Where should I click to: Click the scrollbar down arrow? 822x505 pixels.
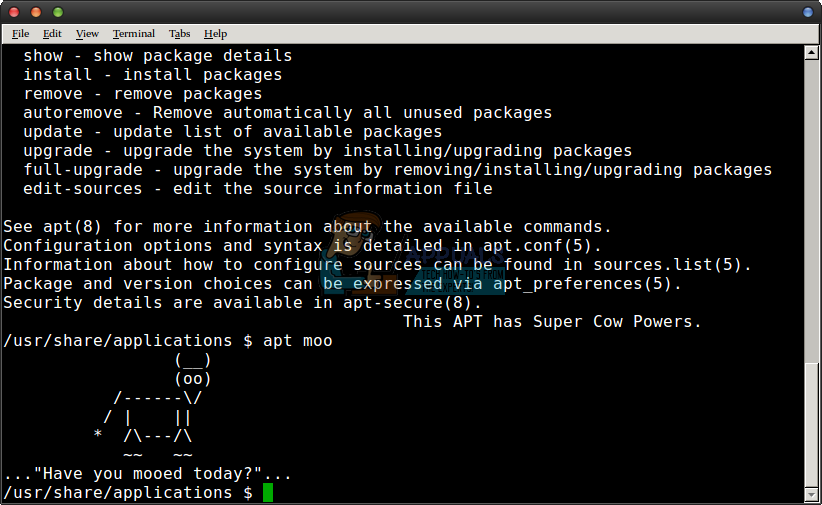point(812,495)
